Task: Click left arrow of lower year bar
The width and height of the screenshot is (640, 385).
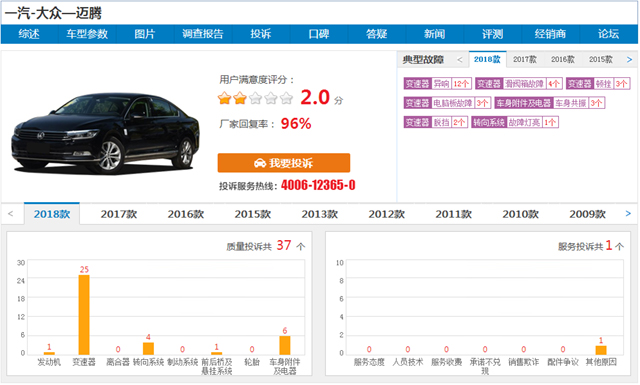Action: tap(11, 214)
